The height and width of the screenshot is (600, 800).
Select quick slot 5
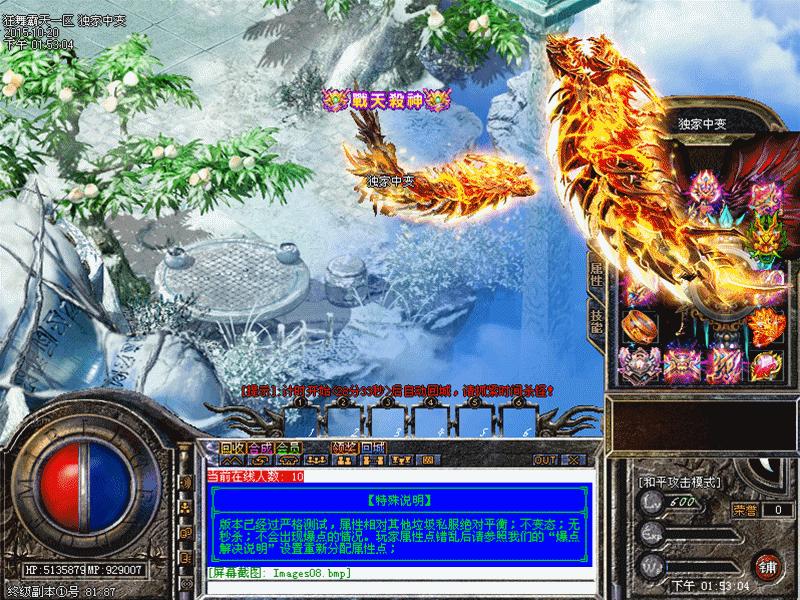pyautogui.click(x=475, y=421)
